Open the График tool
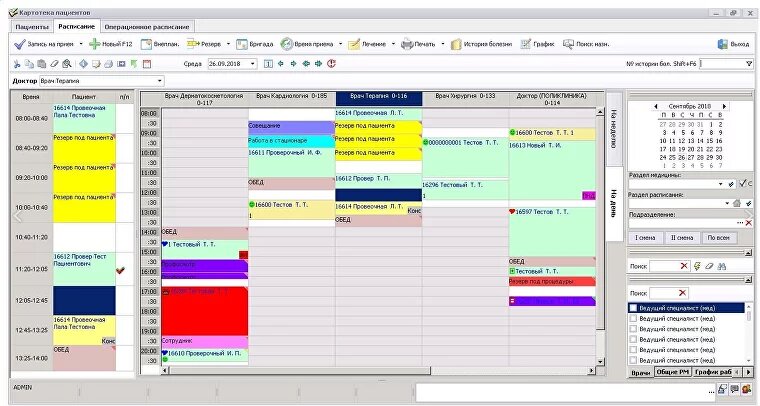 tap(538, 44)
